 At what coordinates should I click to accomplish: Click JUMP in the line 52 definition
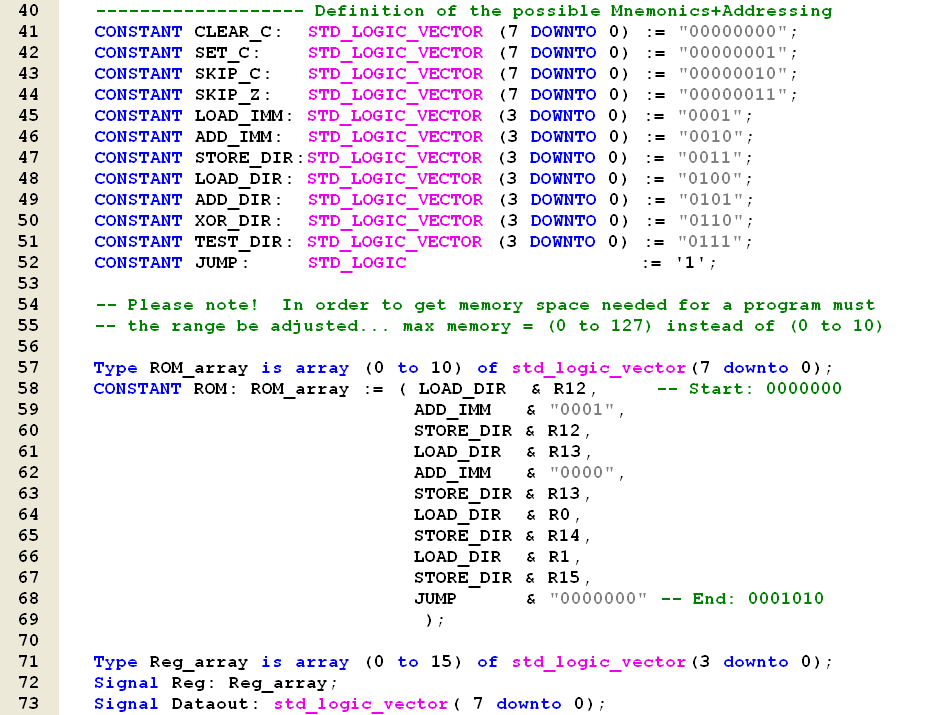pos(217,262)
